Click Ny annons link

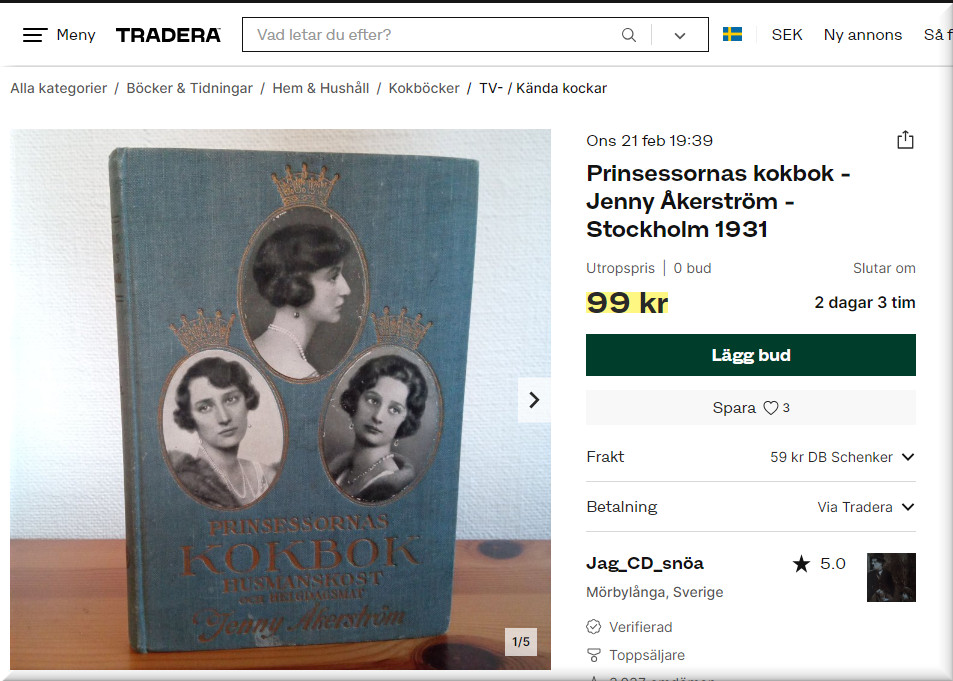pyautogui.click(x=862, y=35)
